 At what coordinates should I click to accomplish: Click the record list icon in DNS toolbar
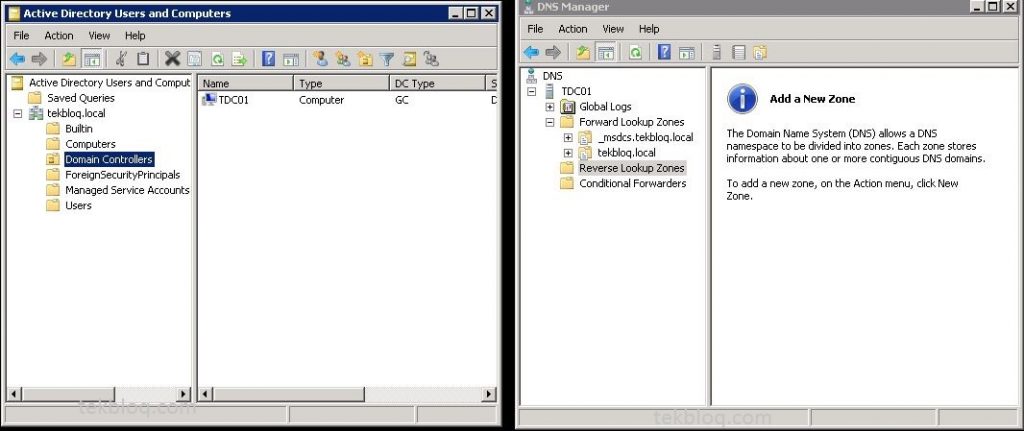pos(738,52)
